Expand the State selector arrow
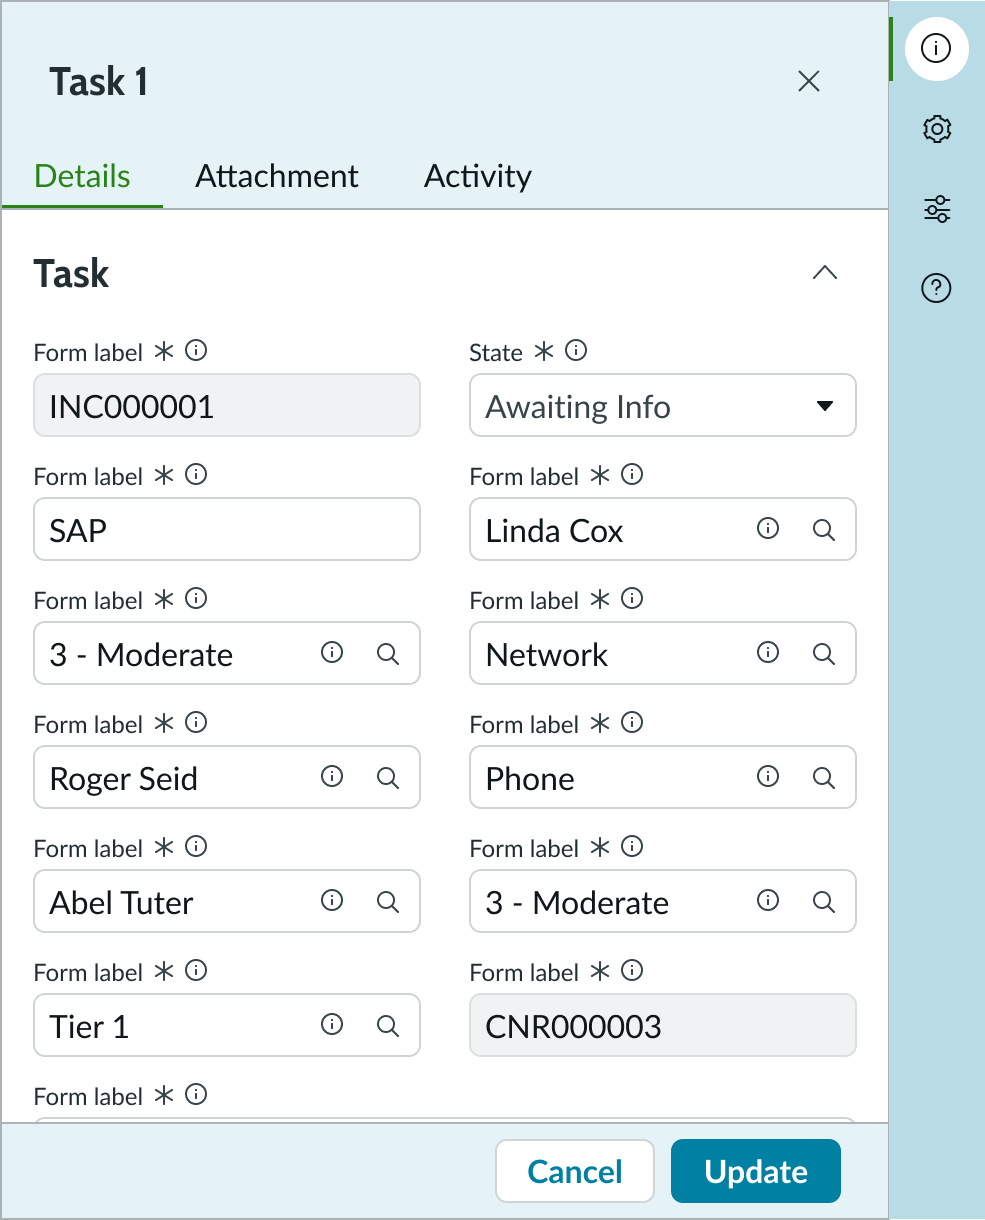 pos(825,406)
